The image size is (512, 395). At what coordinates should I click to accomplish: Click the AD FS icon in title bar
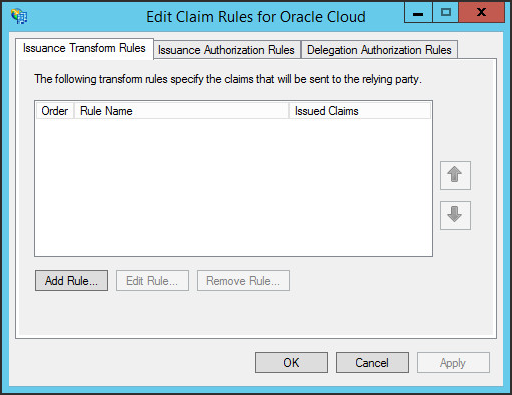[19, 16]
